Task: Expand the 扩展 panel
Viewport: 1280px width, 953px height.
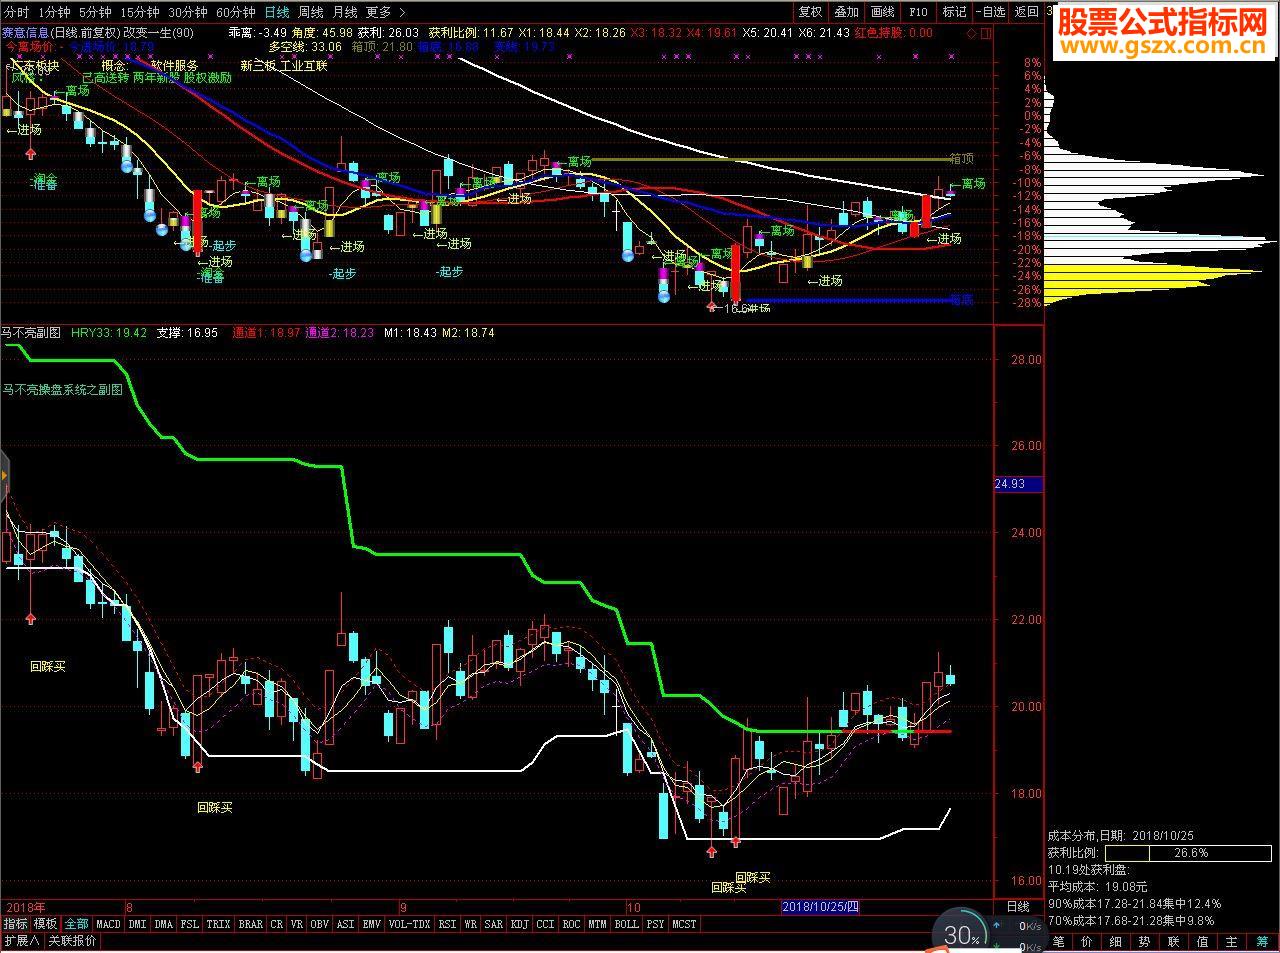Action: [21, 941]
